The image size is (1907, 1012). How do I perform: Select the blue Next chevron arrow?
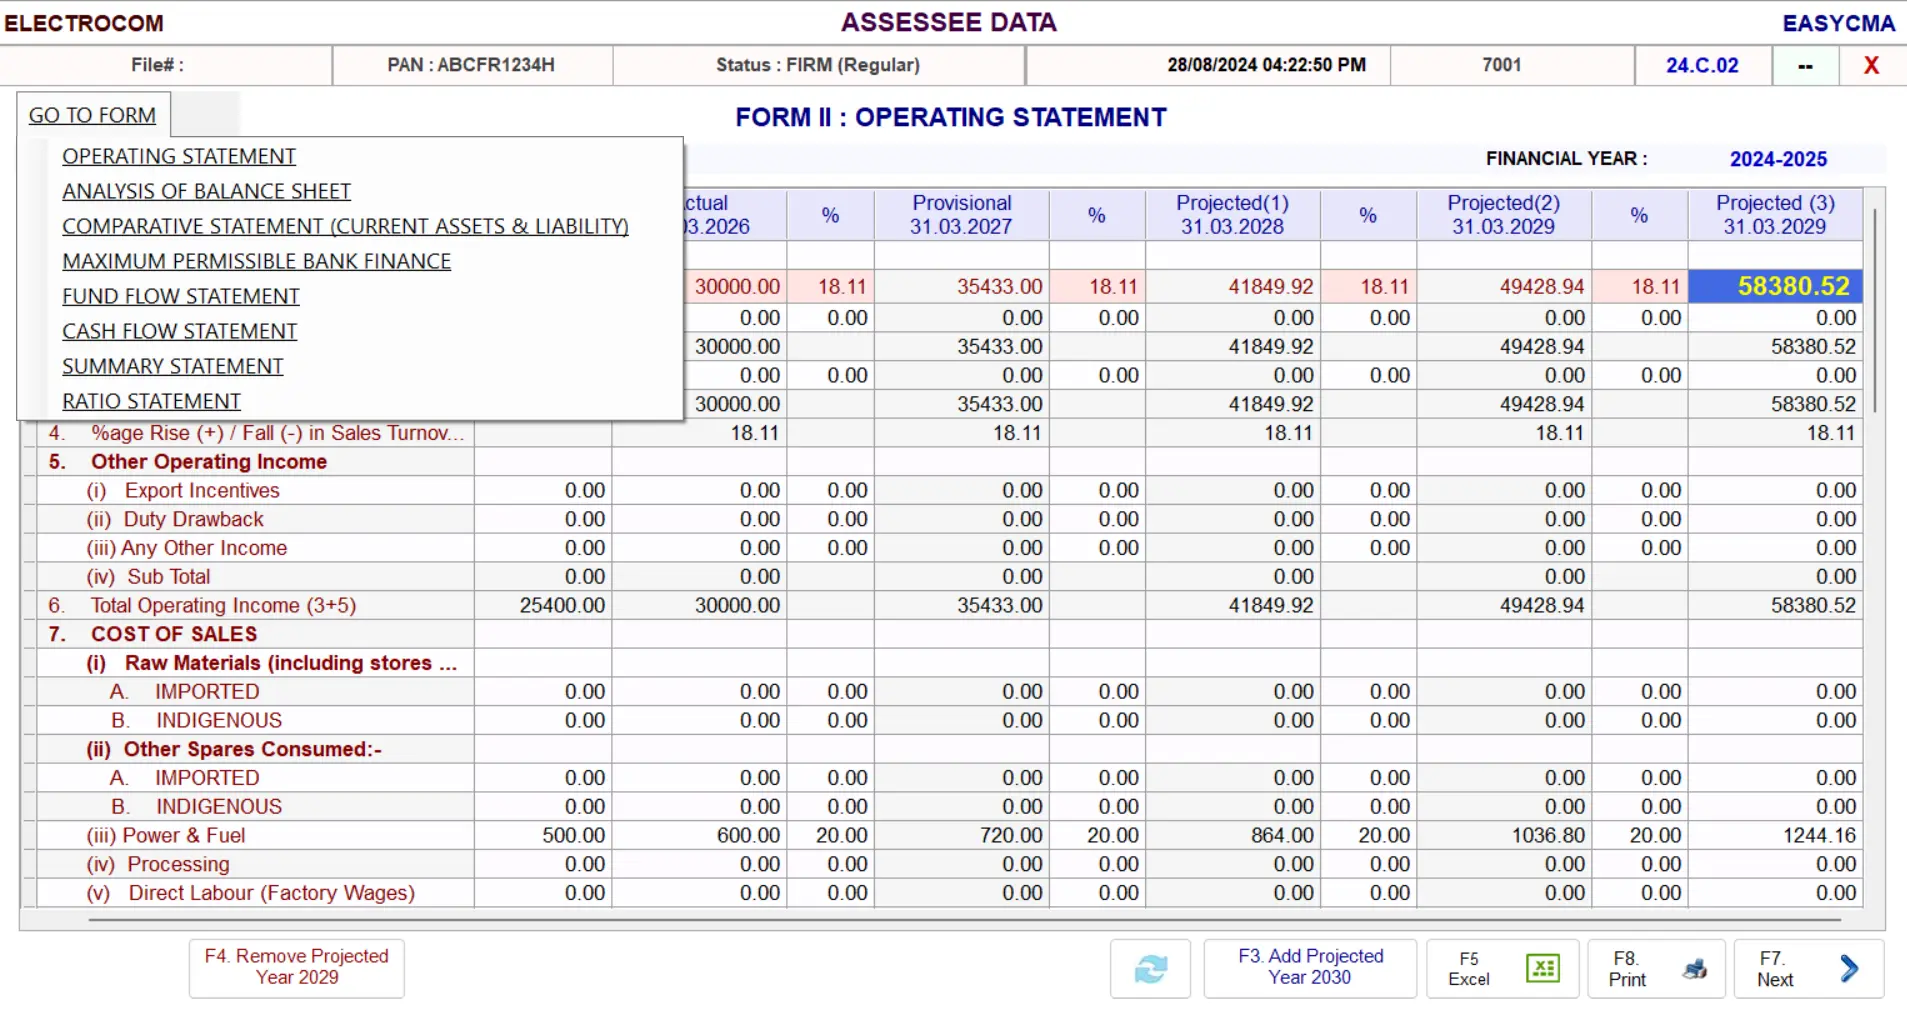click(1847, 968)
